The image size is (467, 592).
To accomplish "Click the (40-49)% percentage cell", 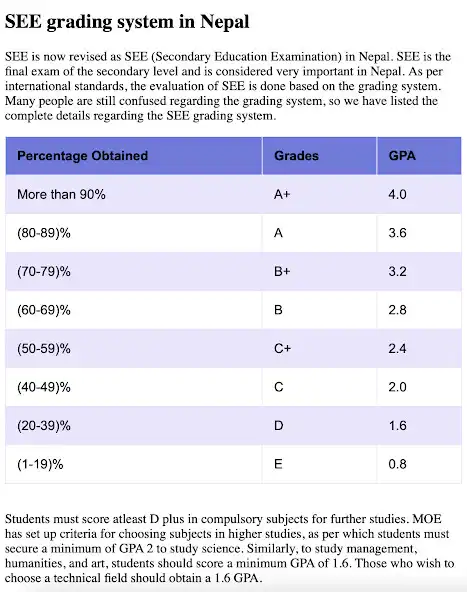I will 134,387.
